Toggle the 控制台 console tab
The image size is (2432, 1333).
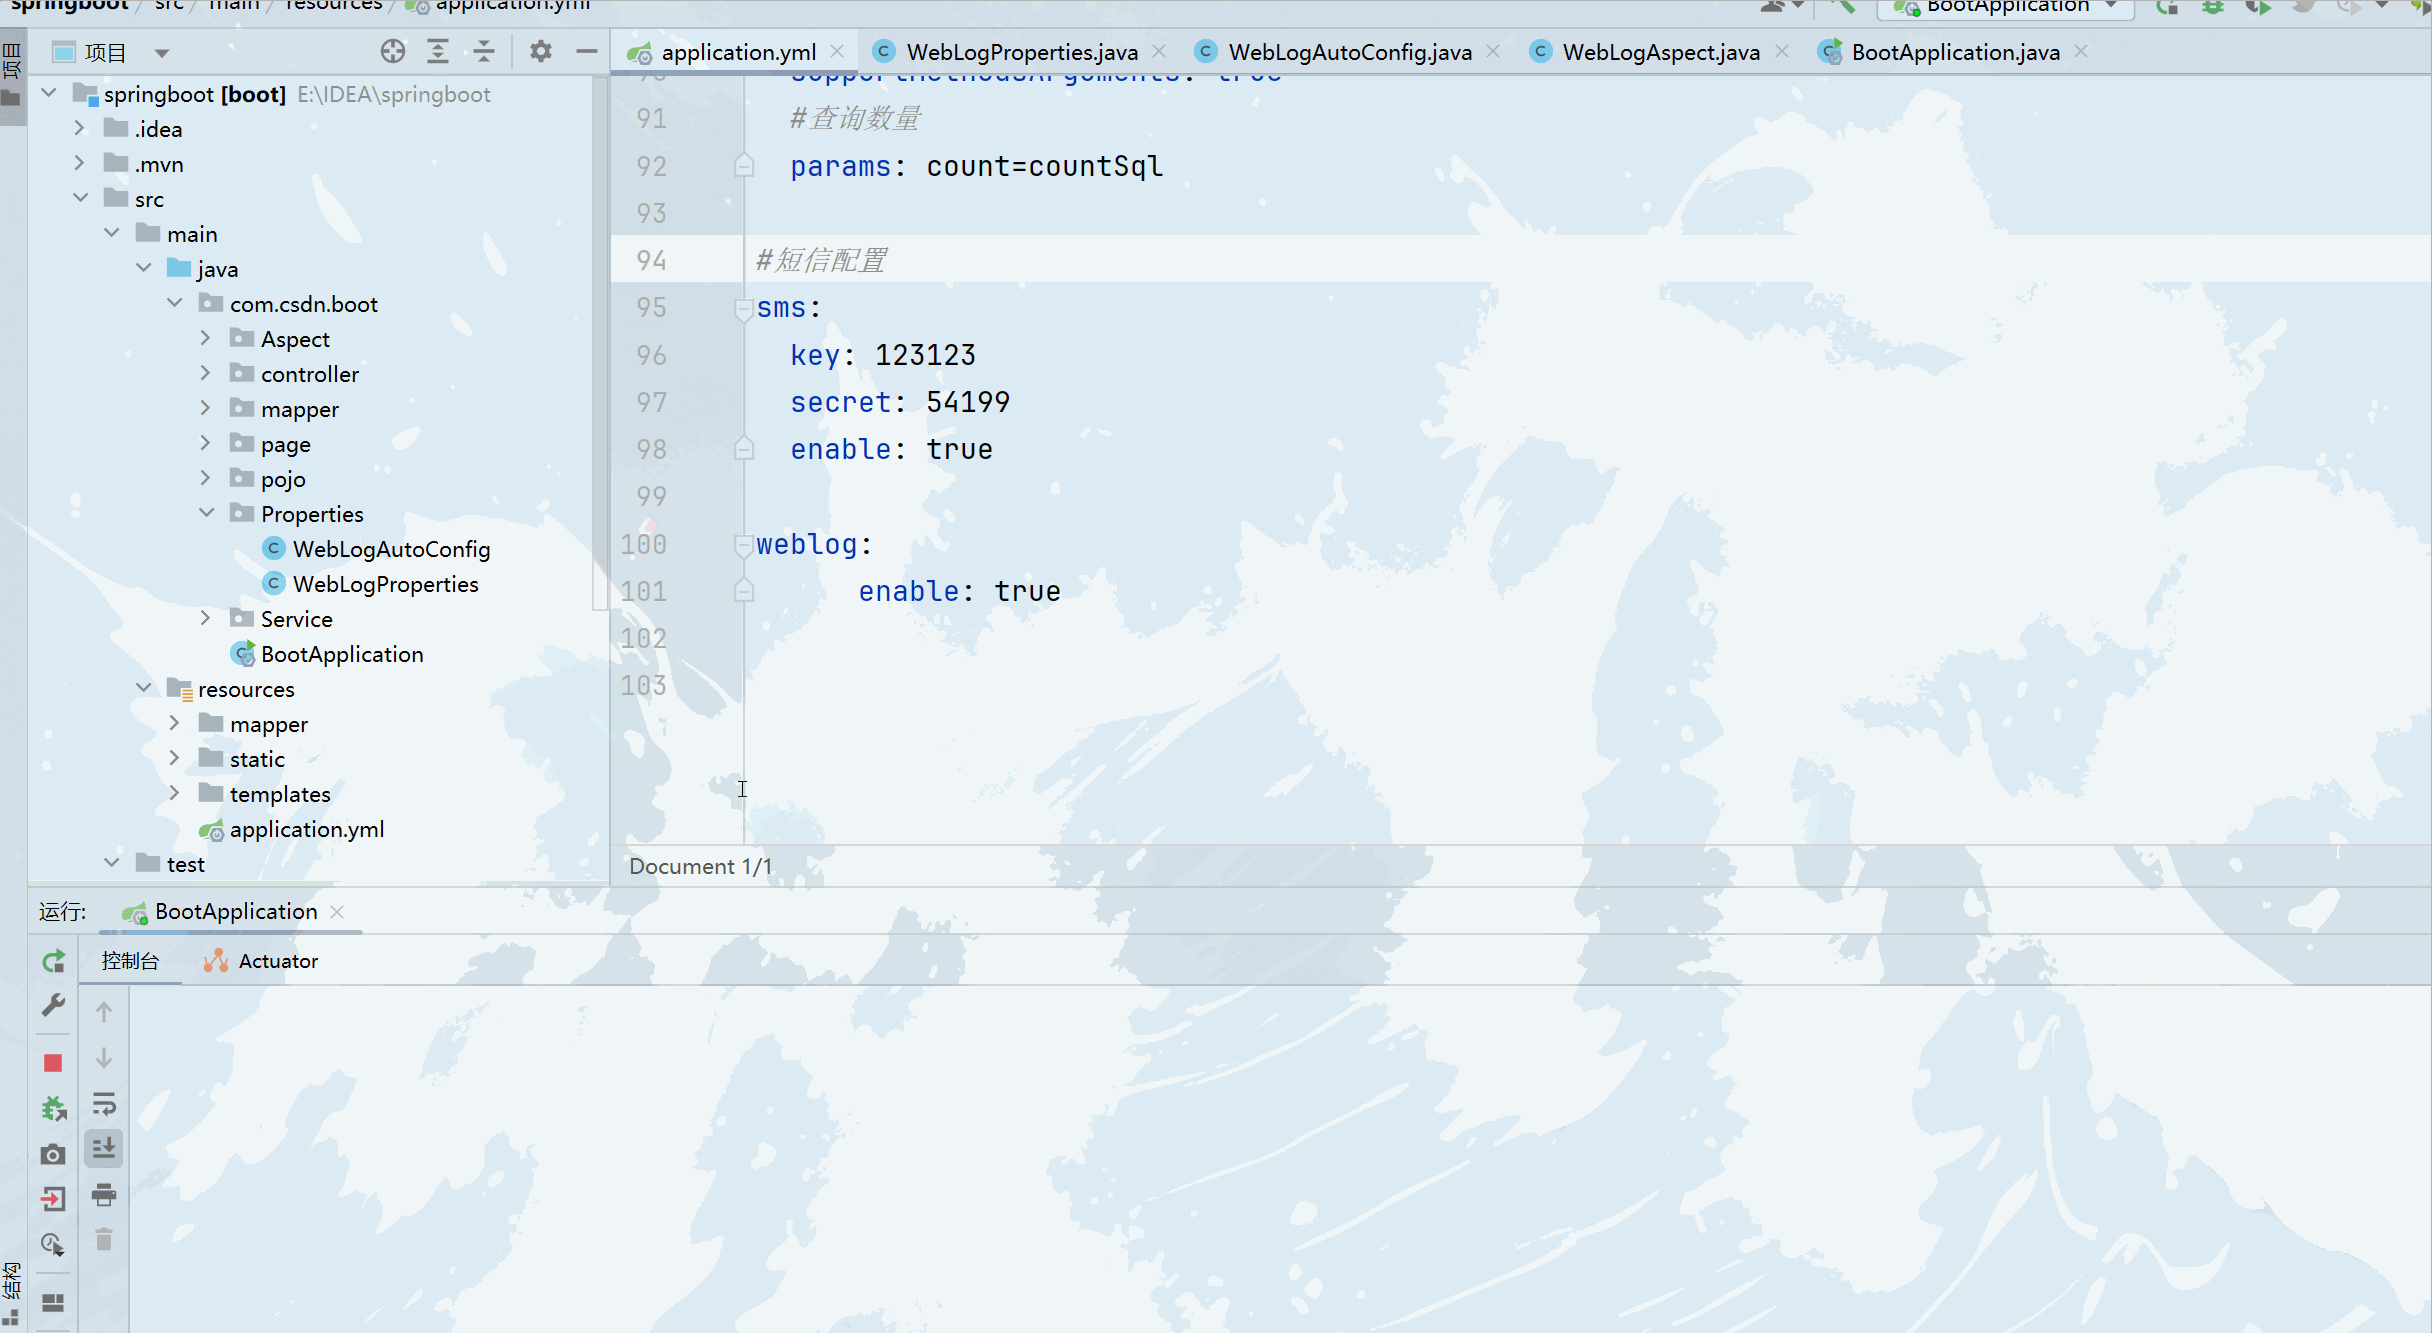pos(131,960)
